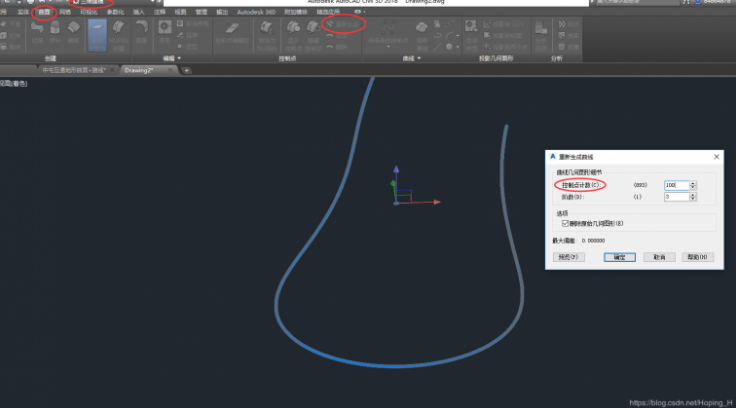Open the Output (输出) ribbon tab

(x=222, y=12)
